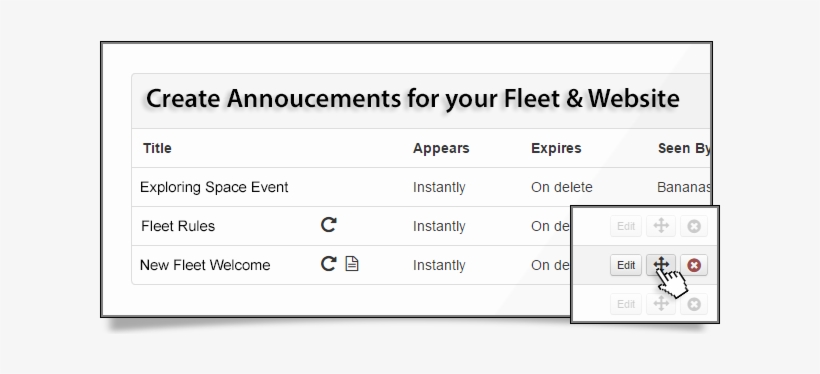Click the faded Edit button in top inset row

point(626,226)
